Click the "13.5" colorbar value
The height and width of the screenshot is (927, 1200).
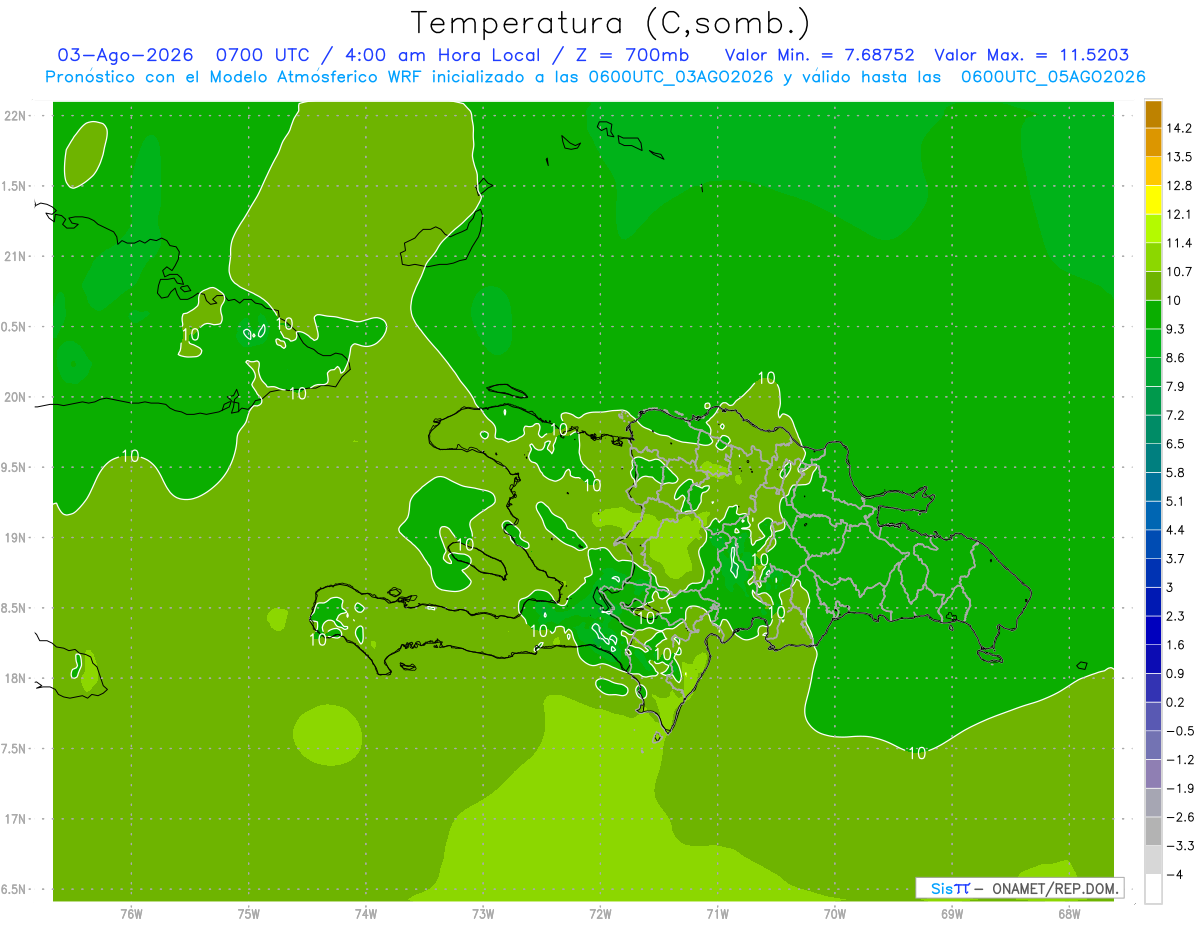pyautogui.click(x=1179, y=157)
